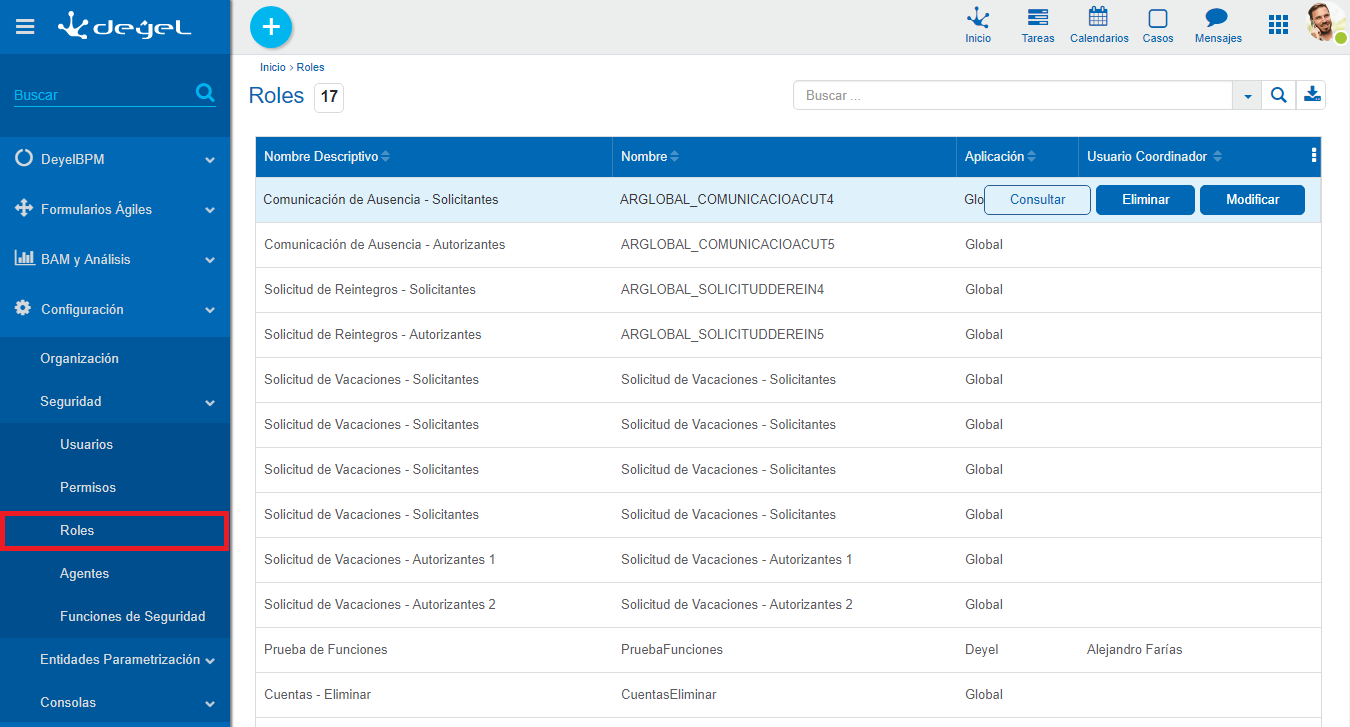Click the sidebar search magnifier icon
Viewport: 1350px width, 727px height.
tap(205, 93)
